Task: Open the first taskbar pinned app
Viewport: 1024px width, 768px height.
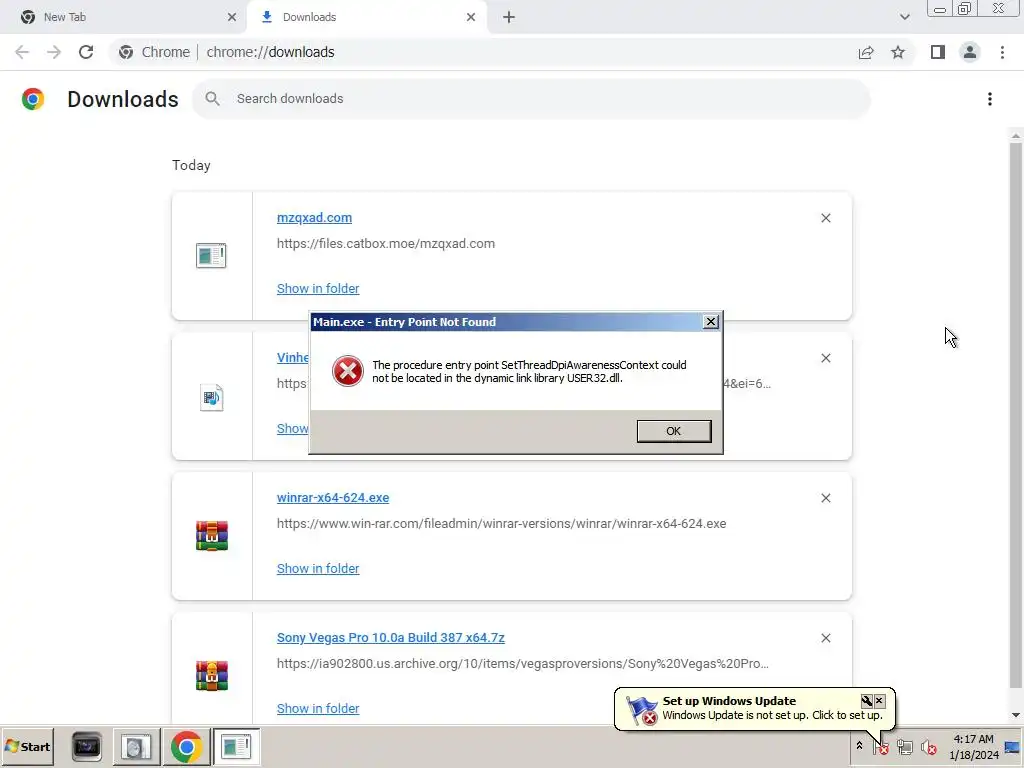Action: [x=86, y=746]
